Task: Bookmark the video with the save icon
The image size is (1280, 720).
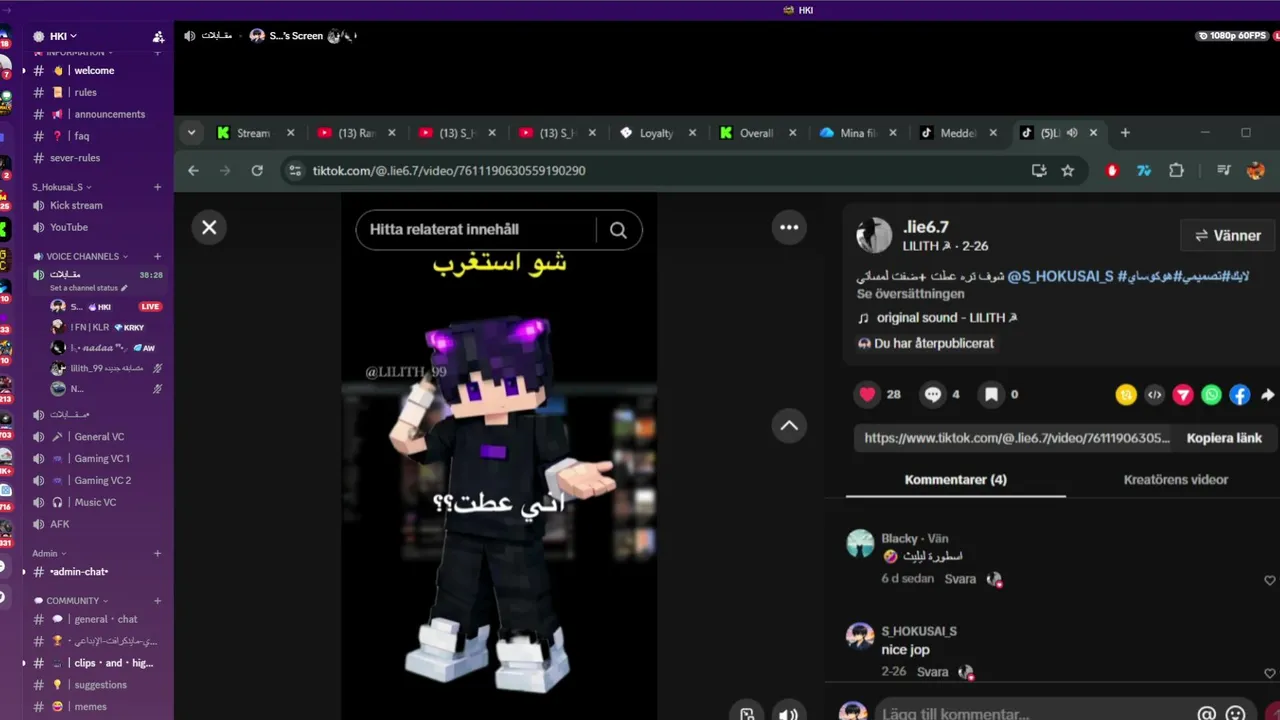Action: point(991,394)
